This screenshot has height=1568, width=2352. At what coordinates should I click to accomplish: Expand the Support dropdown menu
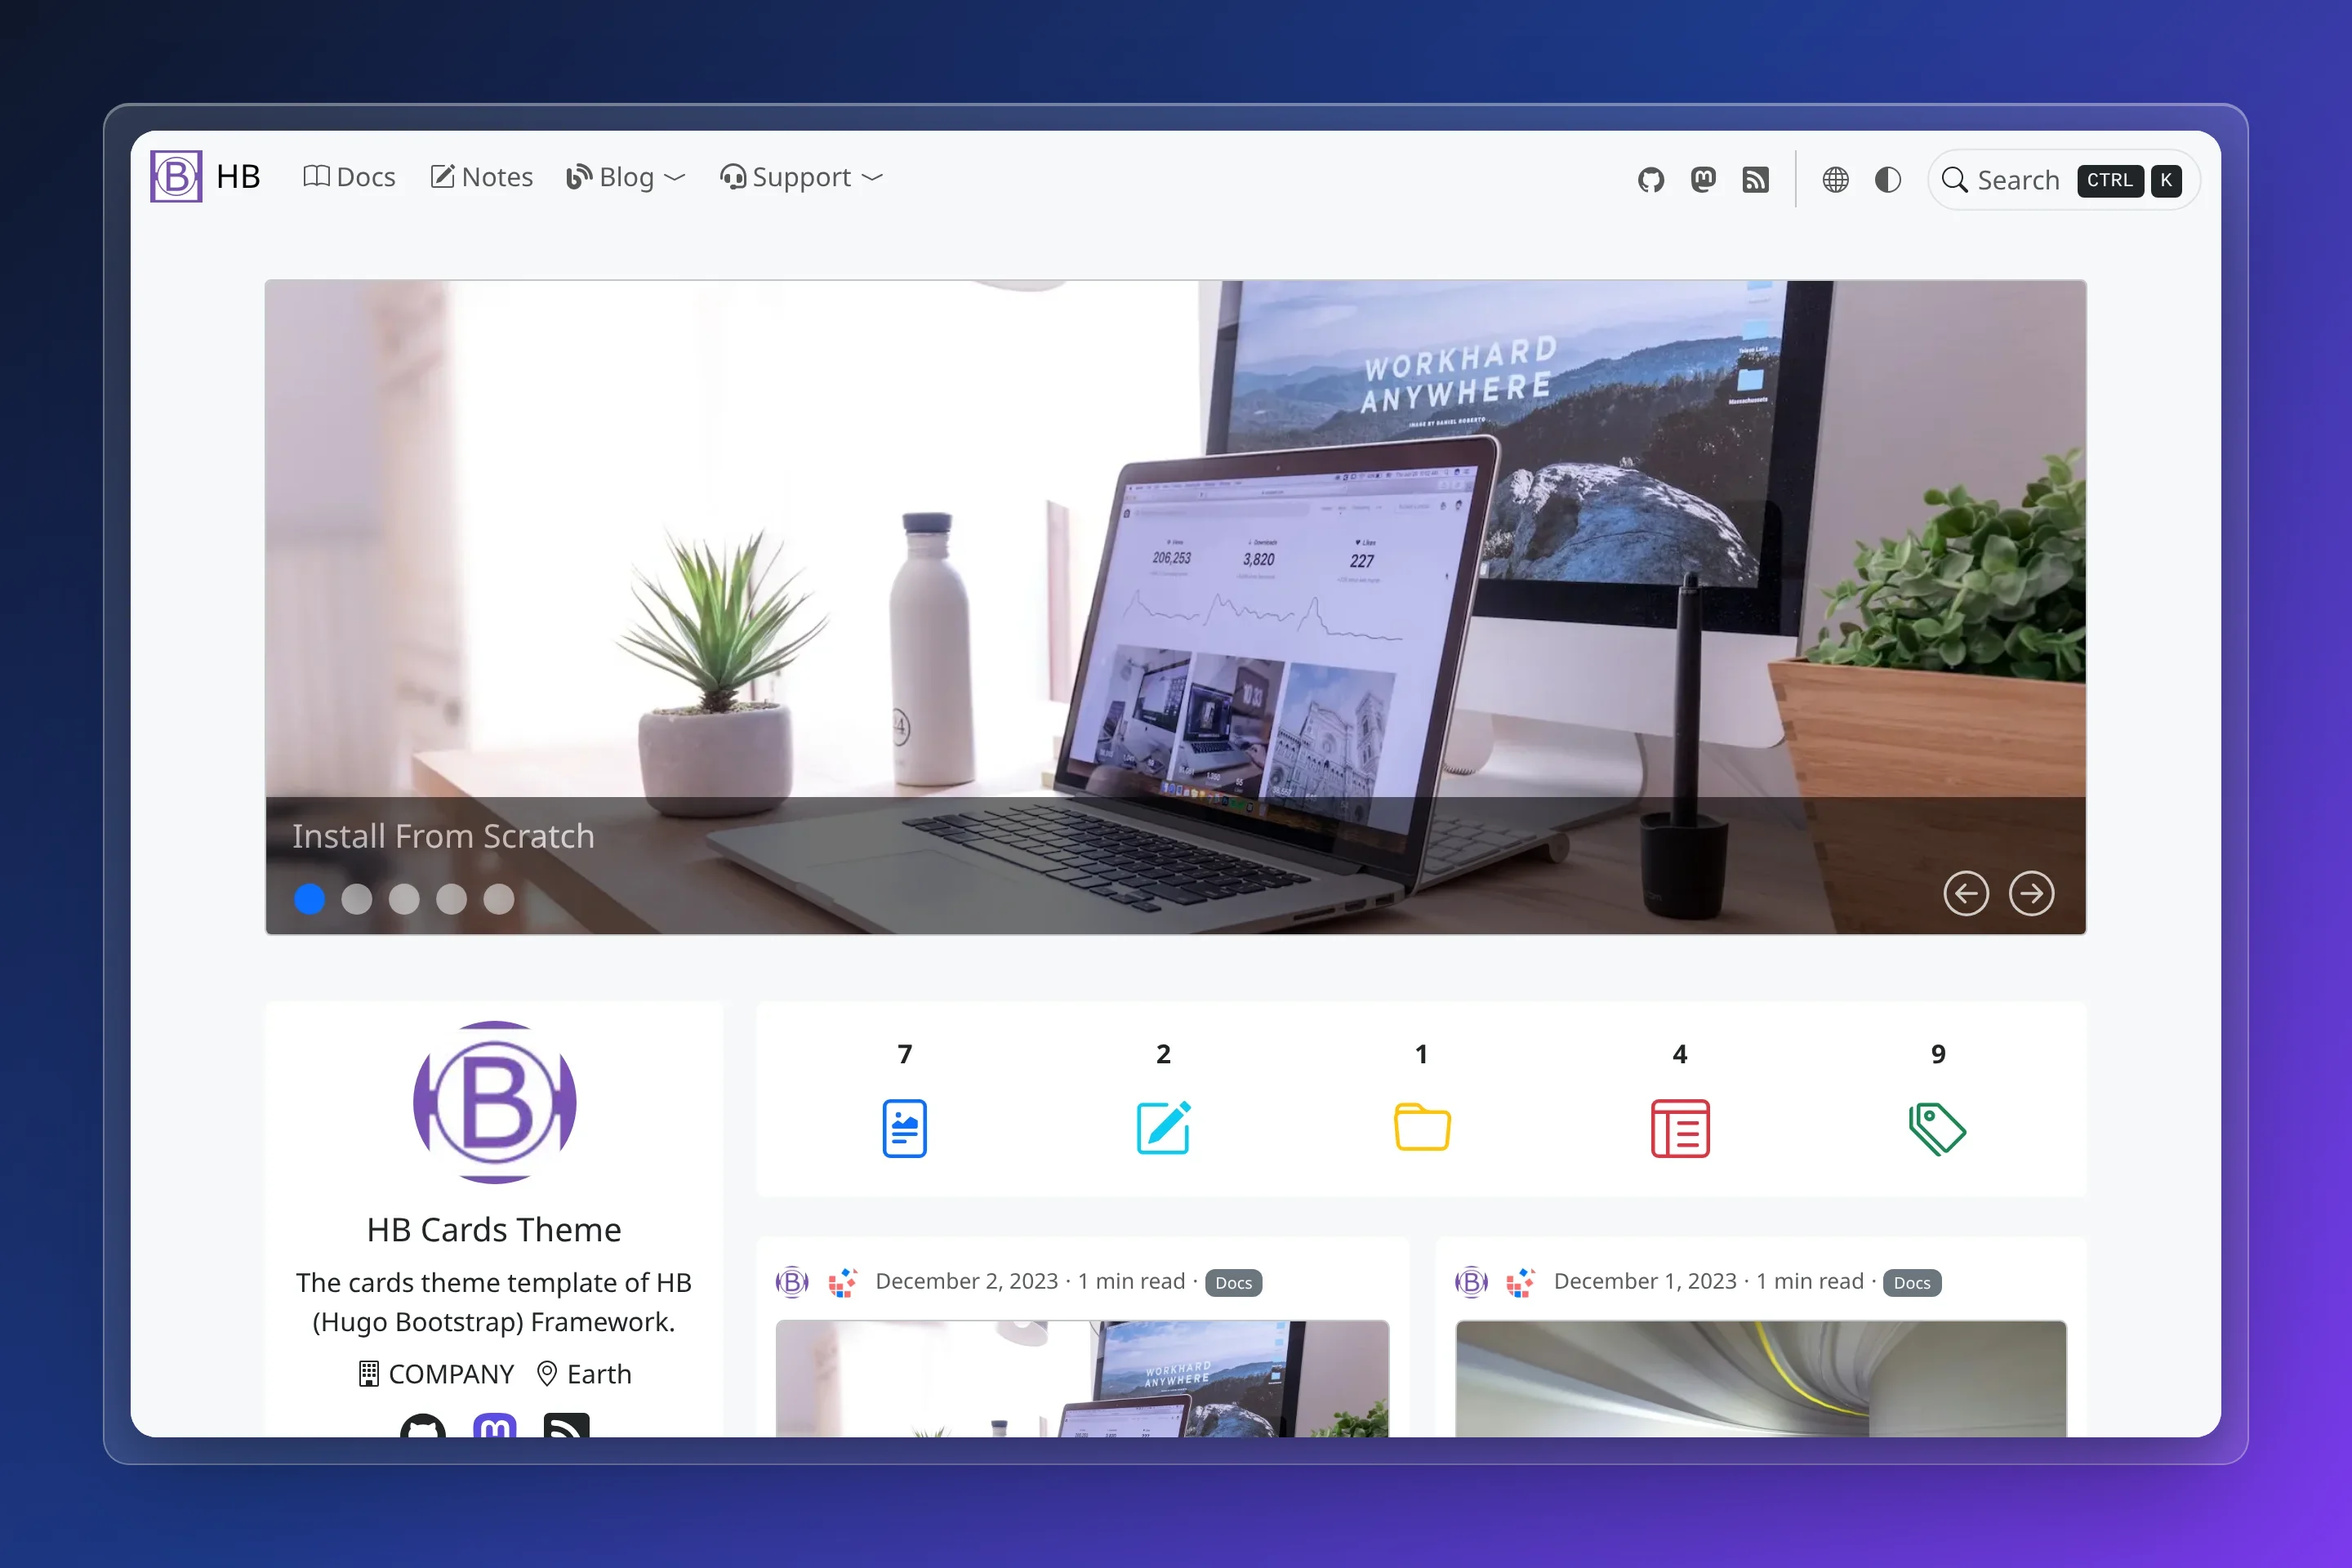click(802, 177)
